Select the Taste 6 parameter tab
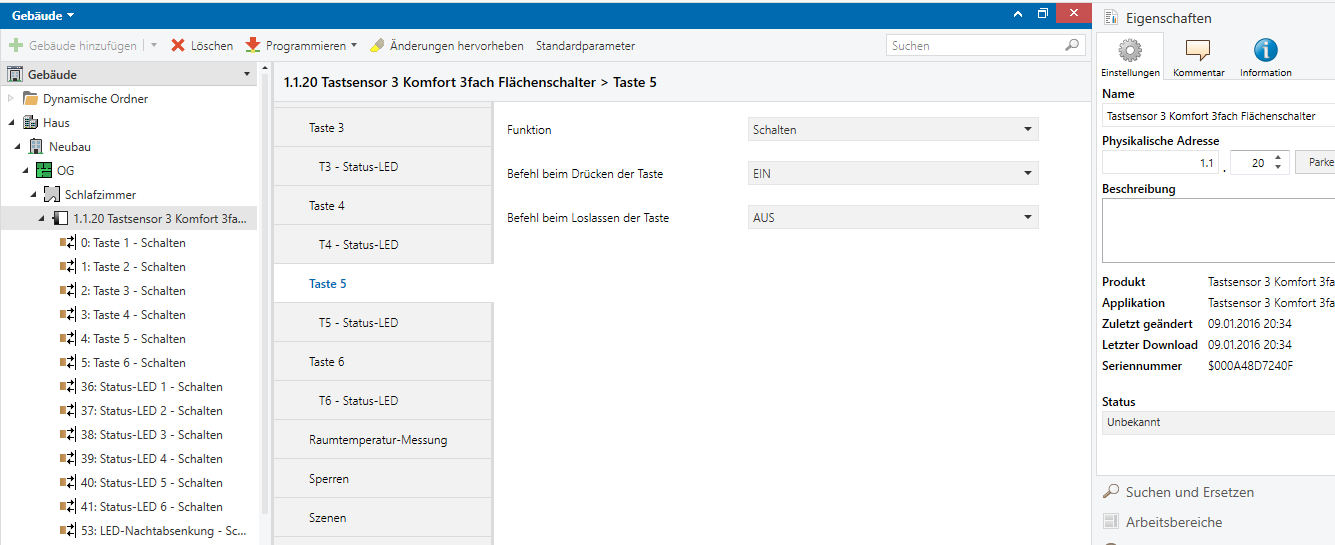This screenshot has width=1335, height=545. click(x=327, y=362)
